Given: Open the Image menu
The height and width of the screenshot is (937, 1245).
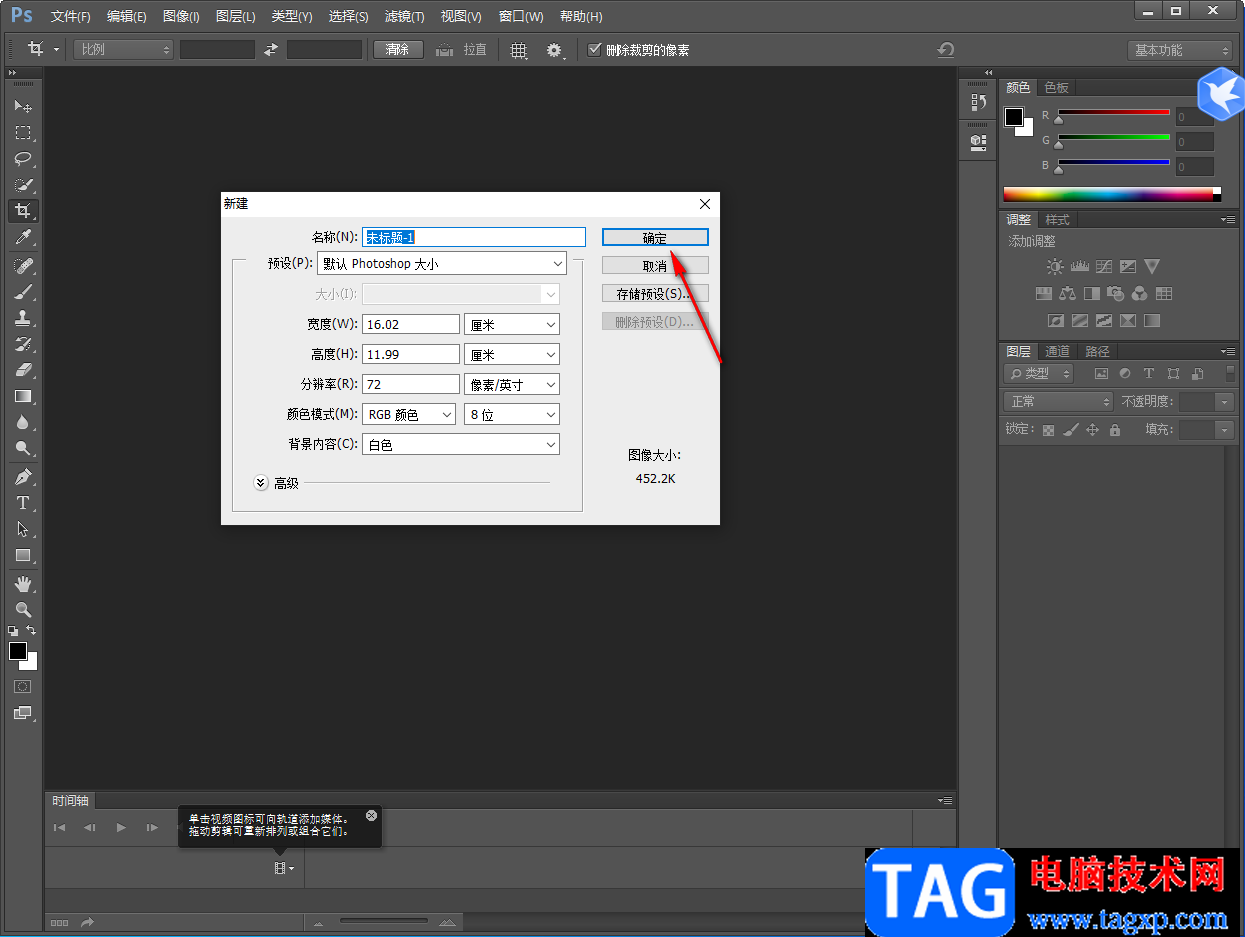Looking at the screenshot, I should pos(181,17).
